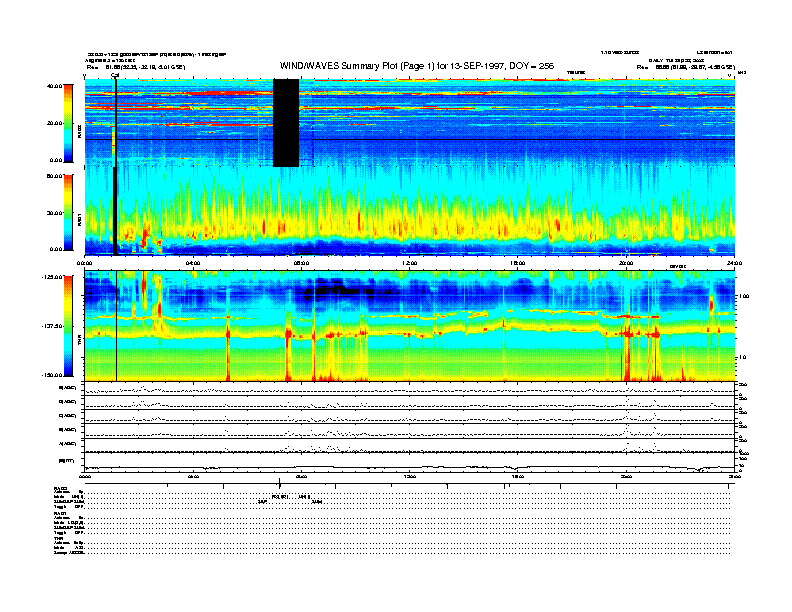Click the 100 tick label right of TNR
This screenshot has width=792, height=612.
(744, 296)
